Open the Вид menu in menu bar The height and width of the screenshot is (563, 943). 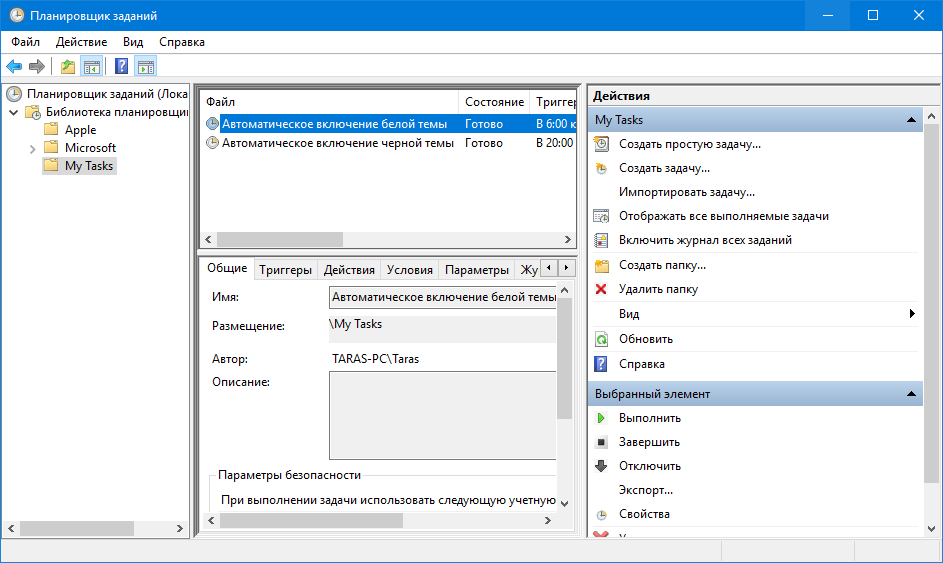(133, 42)
